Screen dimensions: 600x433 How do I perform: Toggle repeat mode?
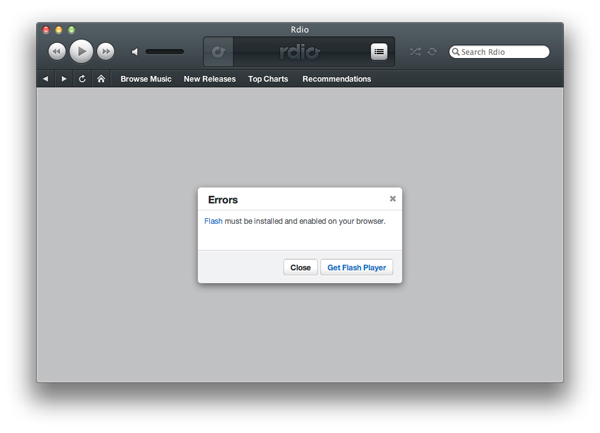(432, 52)
